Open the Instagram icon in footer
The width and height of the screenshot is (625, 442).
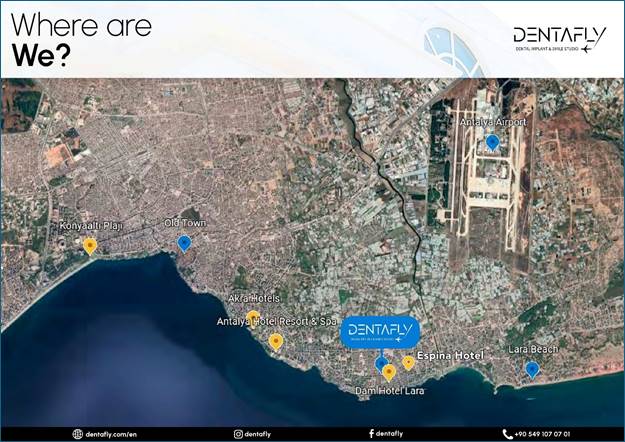[x=238, y=434]
